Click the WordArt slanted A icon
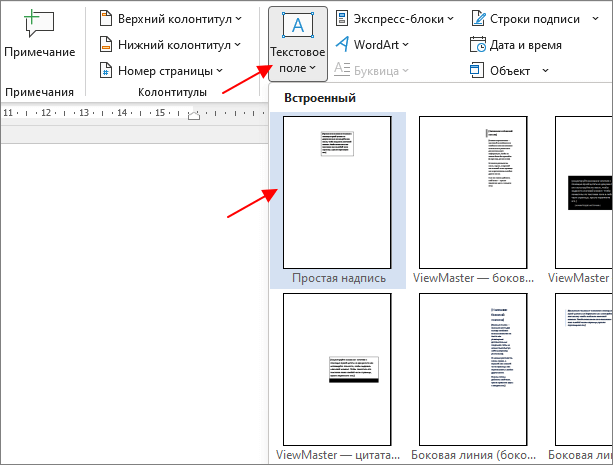The image size is (613, 465). (x=342, y=44)
